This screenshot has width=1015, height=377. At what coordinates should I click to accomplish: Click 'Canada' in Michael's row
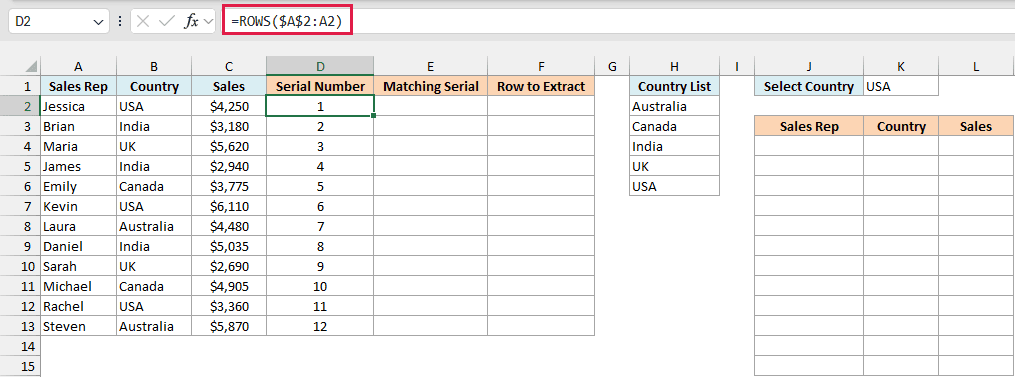click(154, 286)
